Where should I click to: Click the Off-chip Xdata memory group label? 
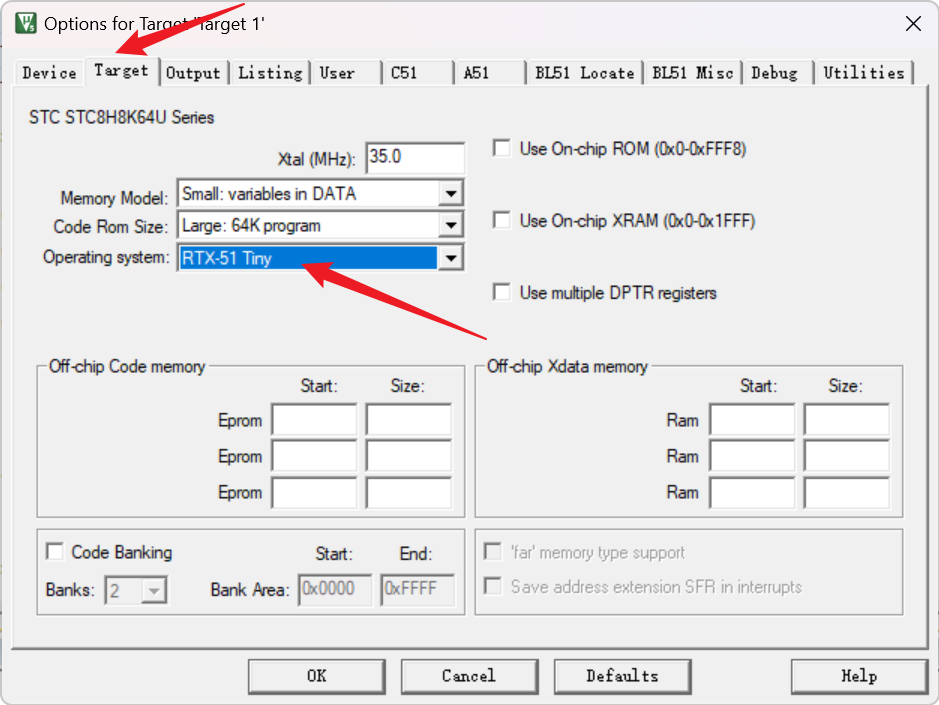(567, 366)
